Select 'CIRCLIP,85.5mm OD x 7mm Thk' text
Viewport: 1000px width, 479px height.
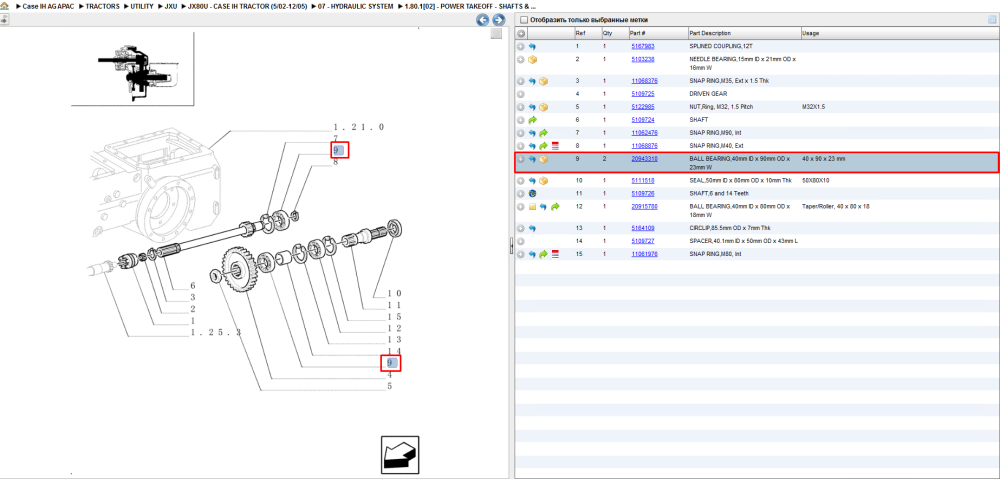pos(731,228)
